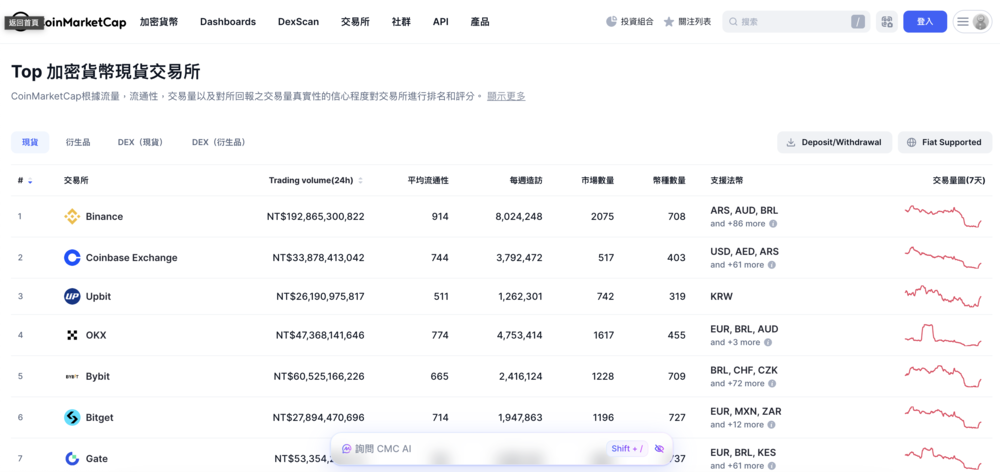Click Bybit 7-day volume chart
The height and width of the screenshot is (472, 1000).
coord(943,376)
